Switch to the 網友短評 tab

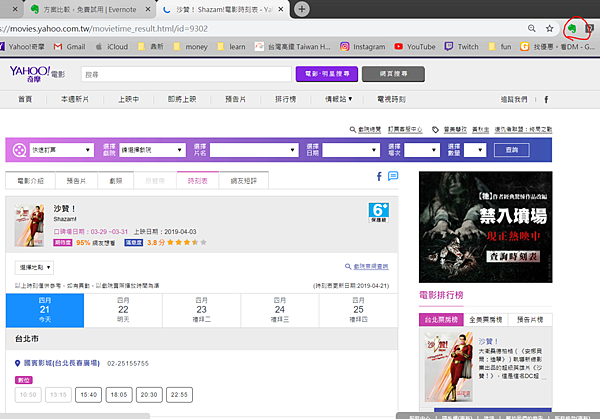[244, 181]
